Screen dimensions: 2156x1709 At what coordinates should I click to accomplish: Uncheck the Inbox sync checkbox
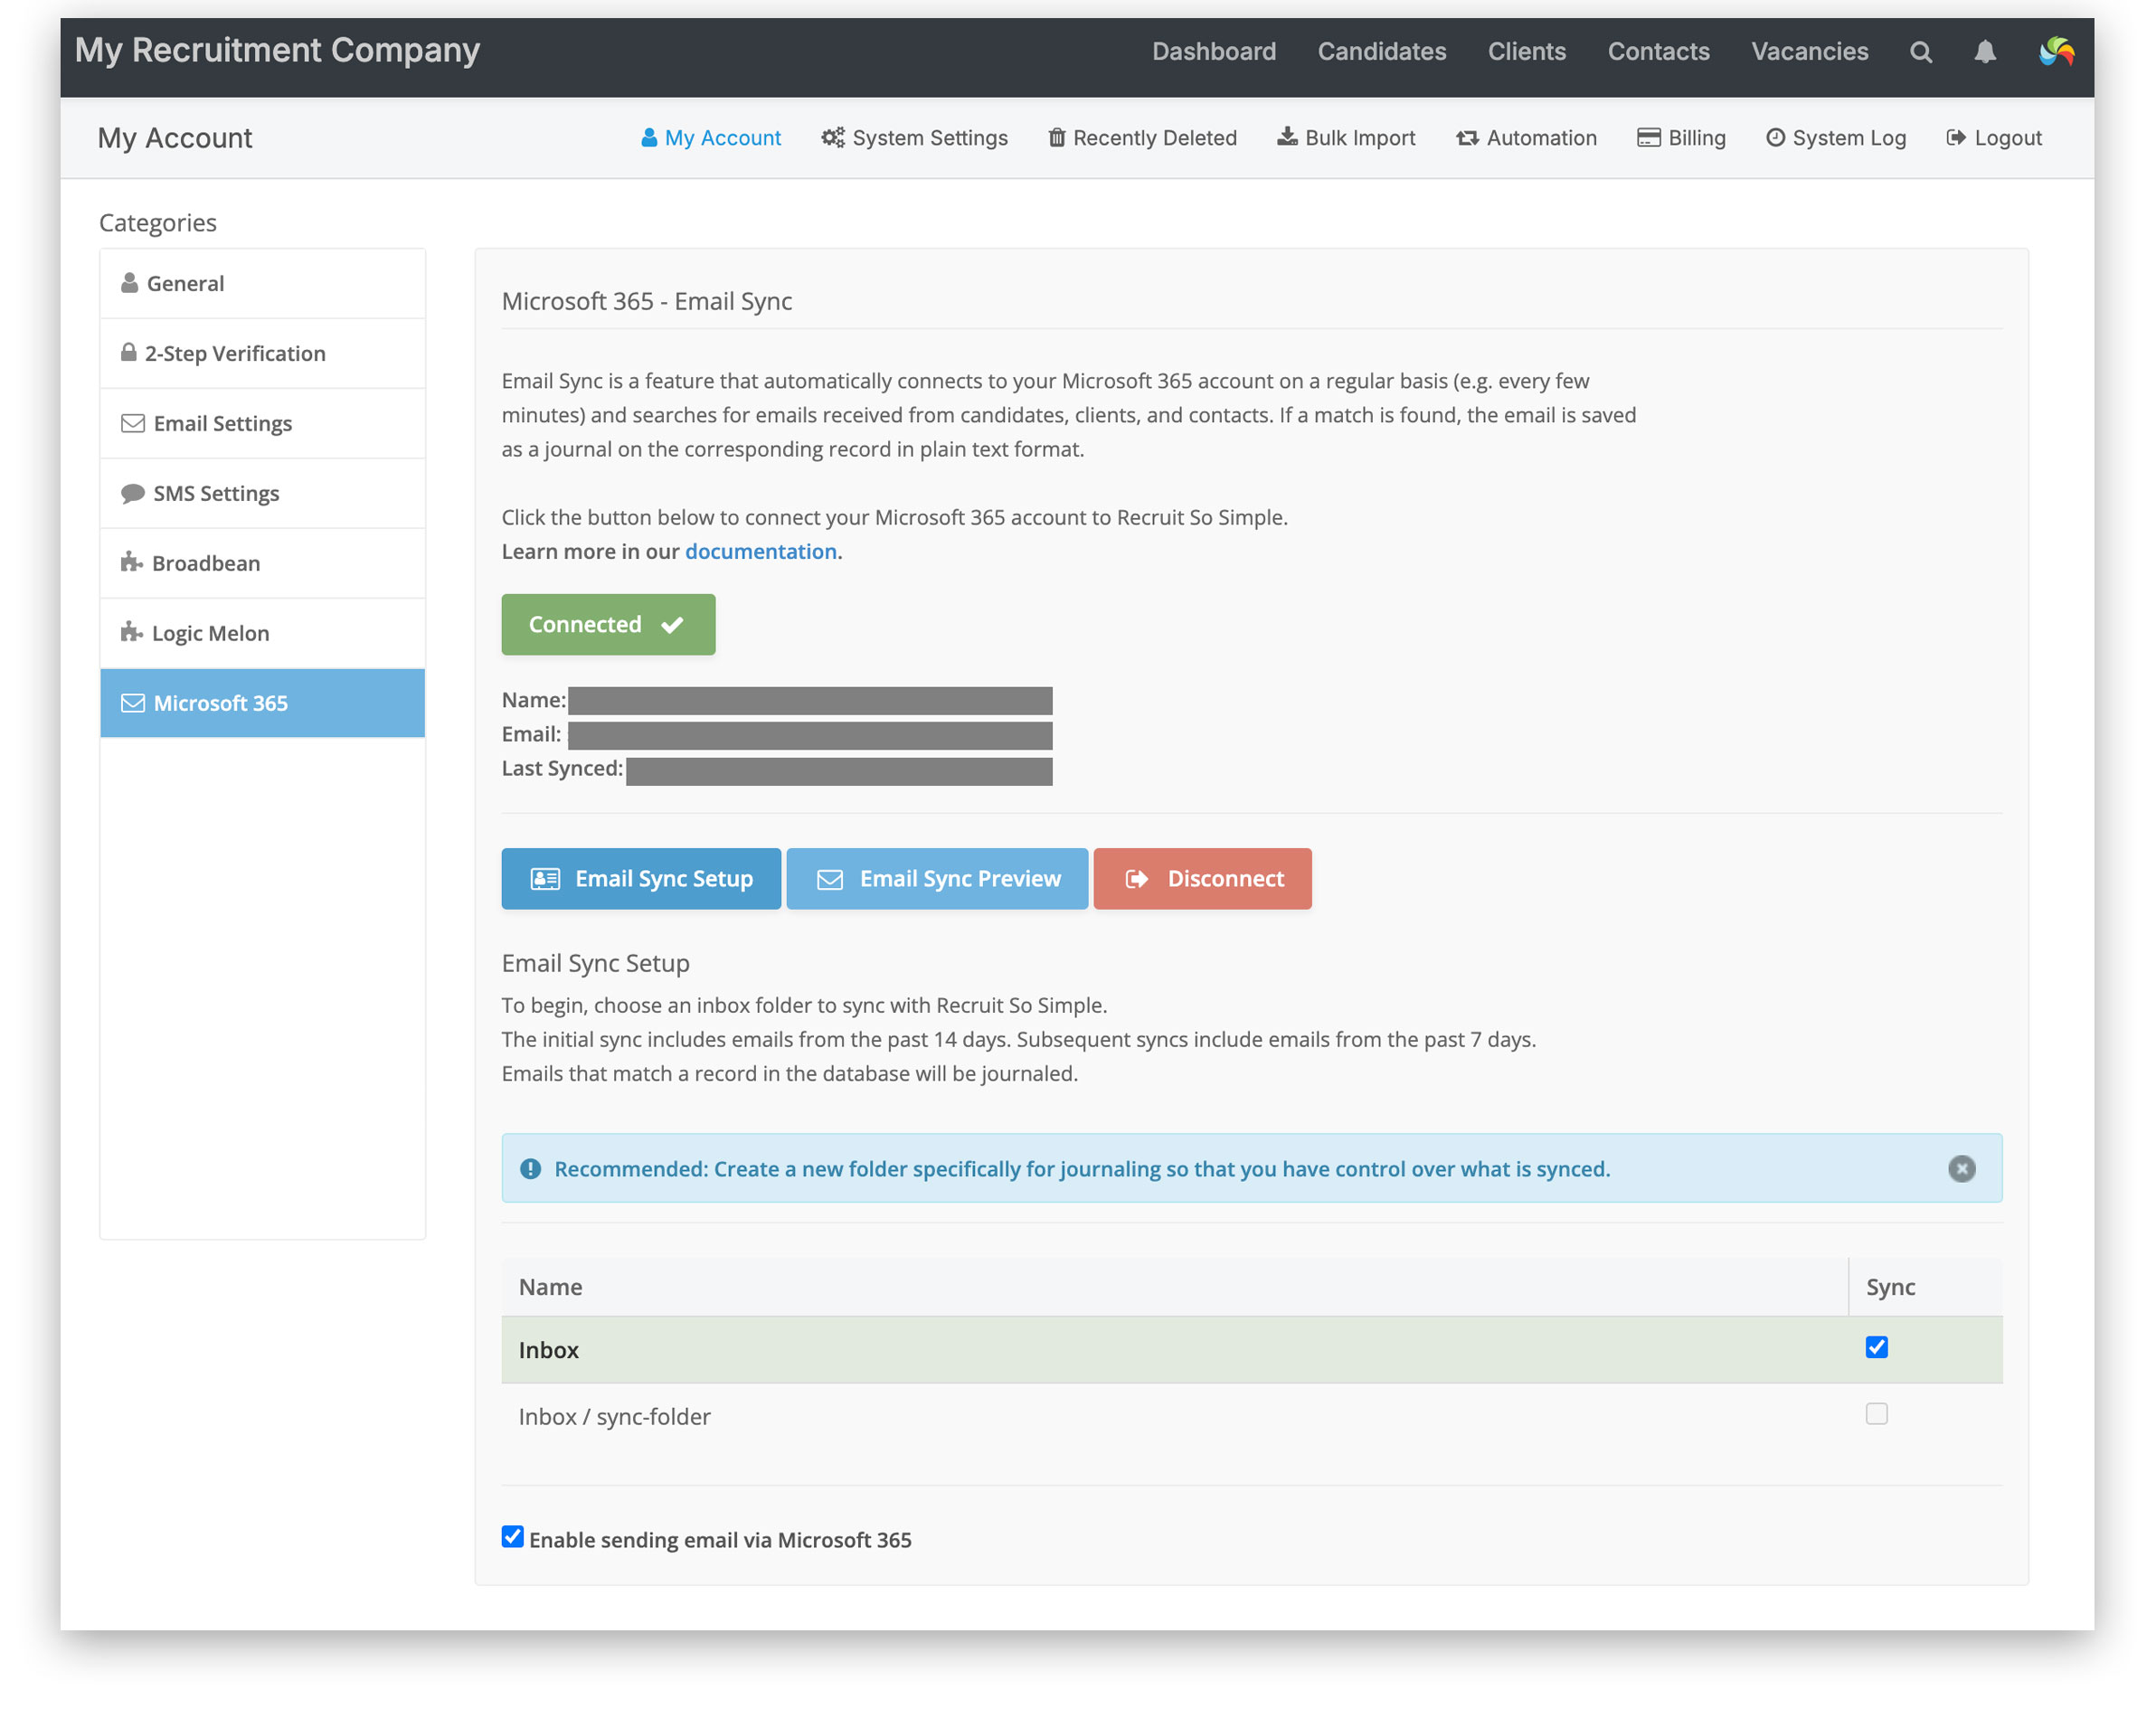click(1876, 1347)
